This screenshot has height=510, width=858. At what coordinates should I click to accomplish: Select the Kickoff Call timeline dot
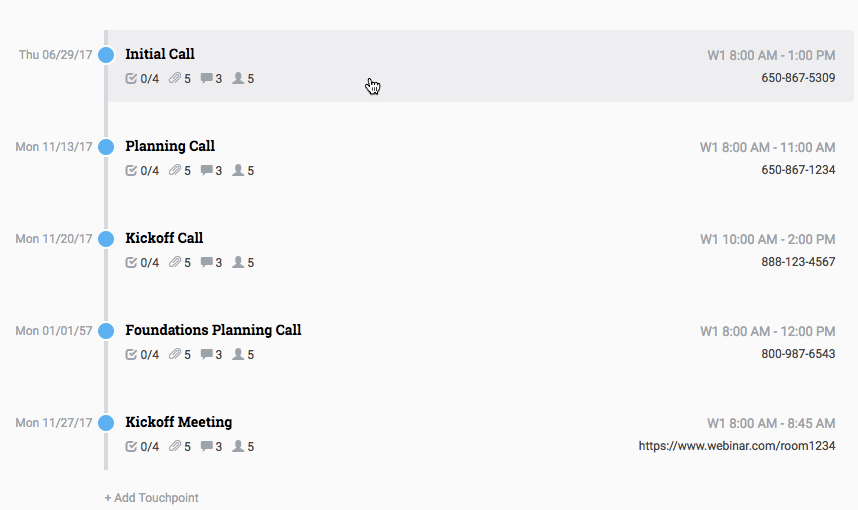(106, 239)
